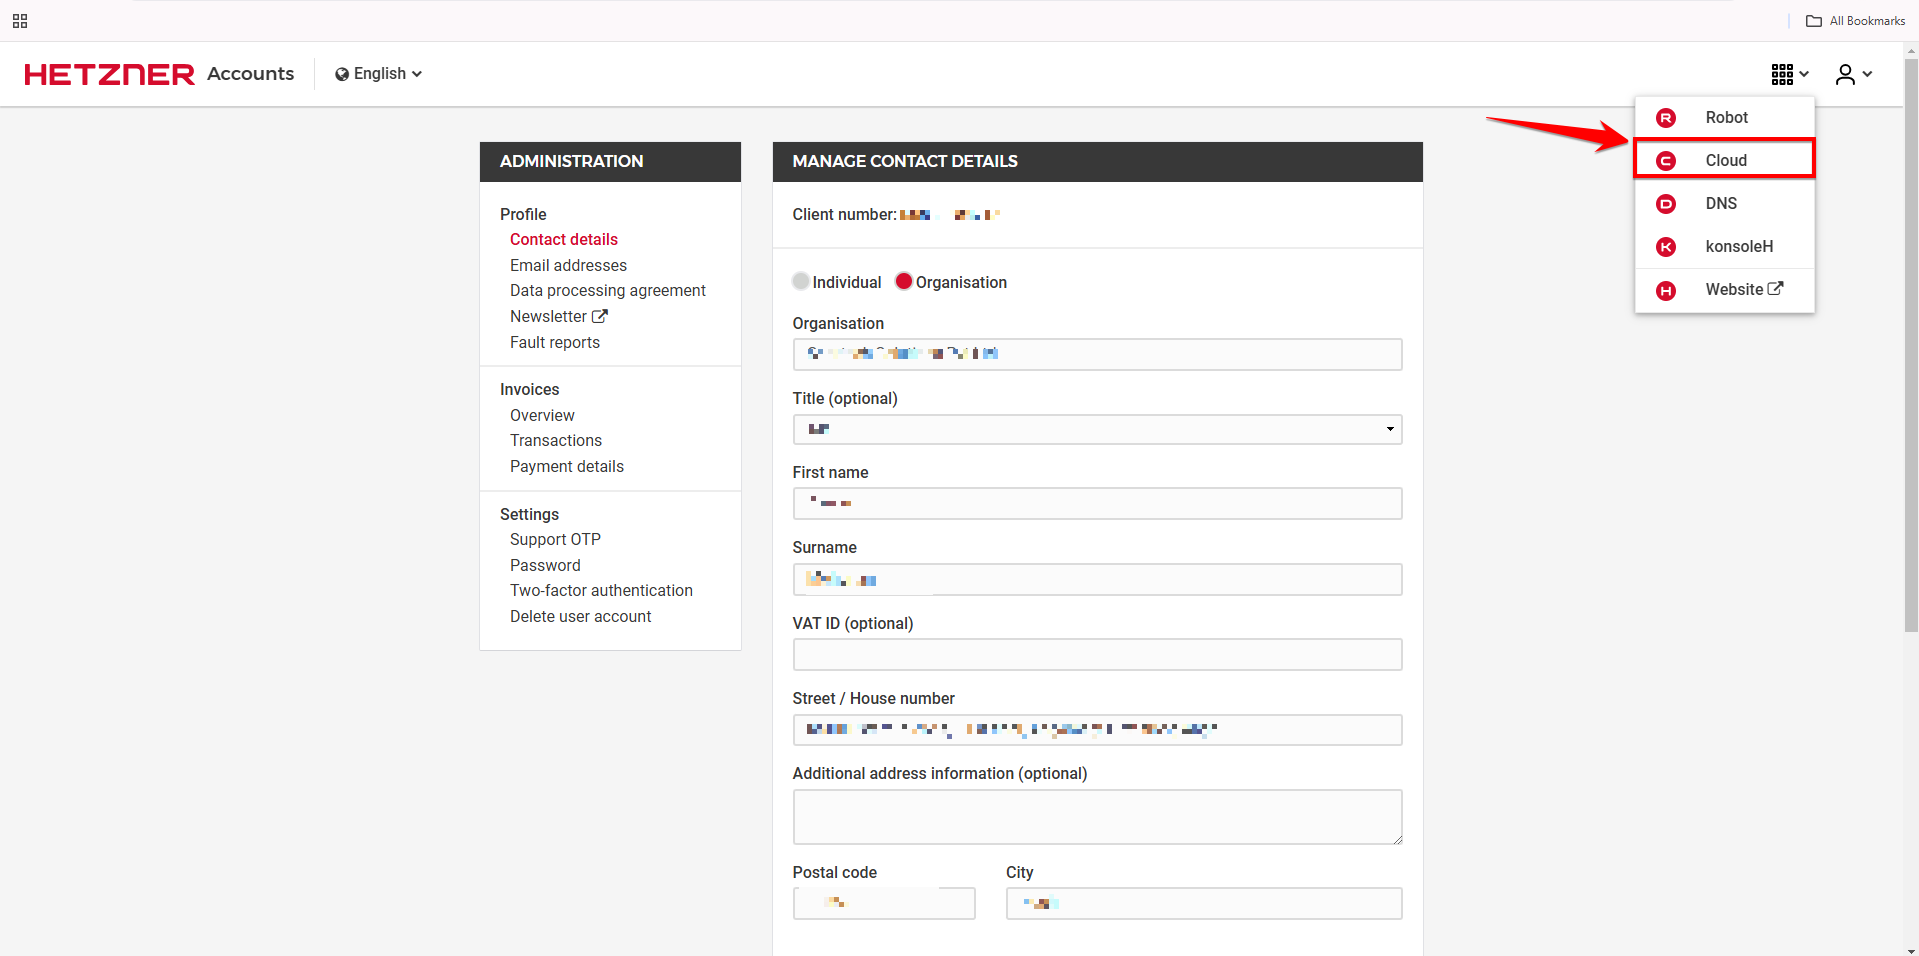The height and width of the screenshot is (956, 1919).
Task: Open the Newsletter external link
Action: pyautogui.click(x=558, y=317)
